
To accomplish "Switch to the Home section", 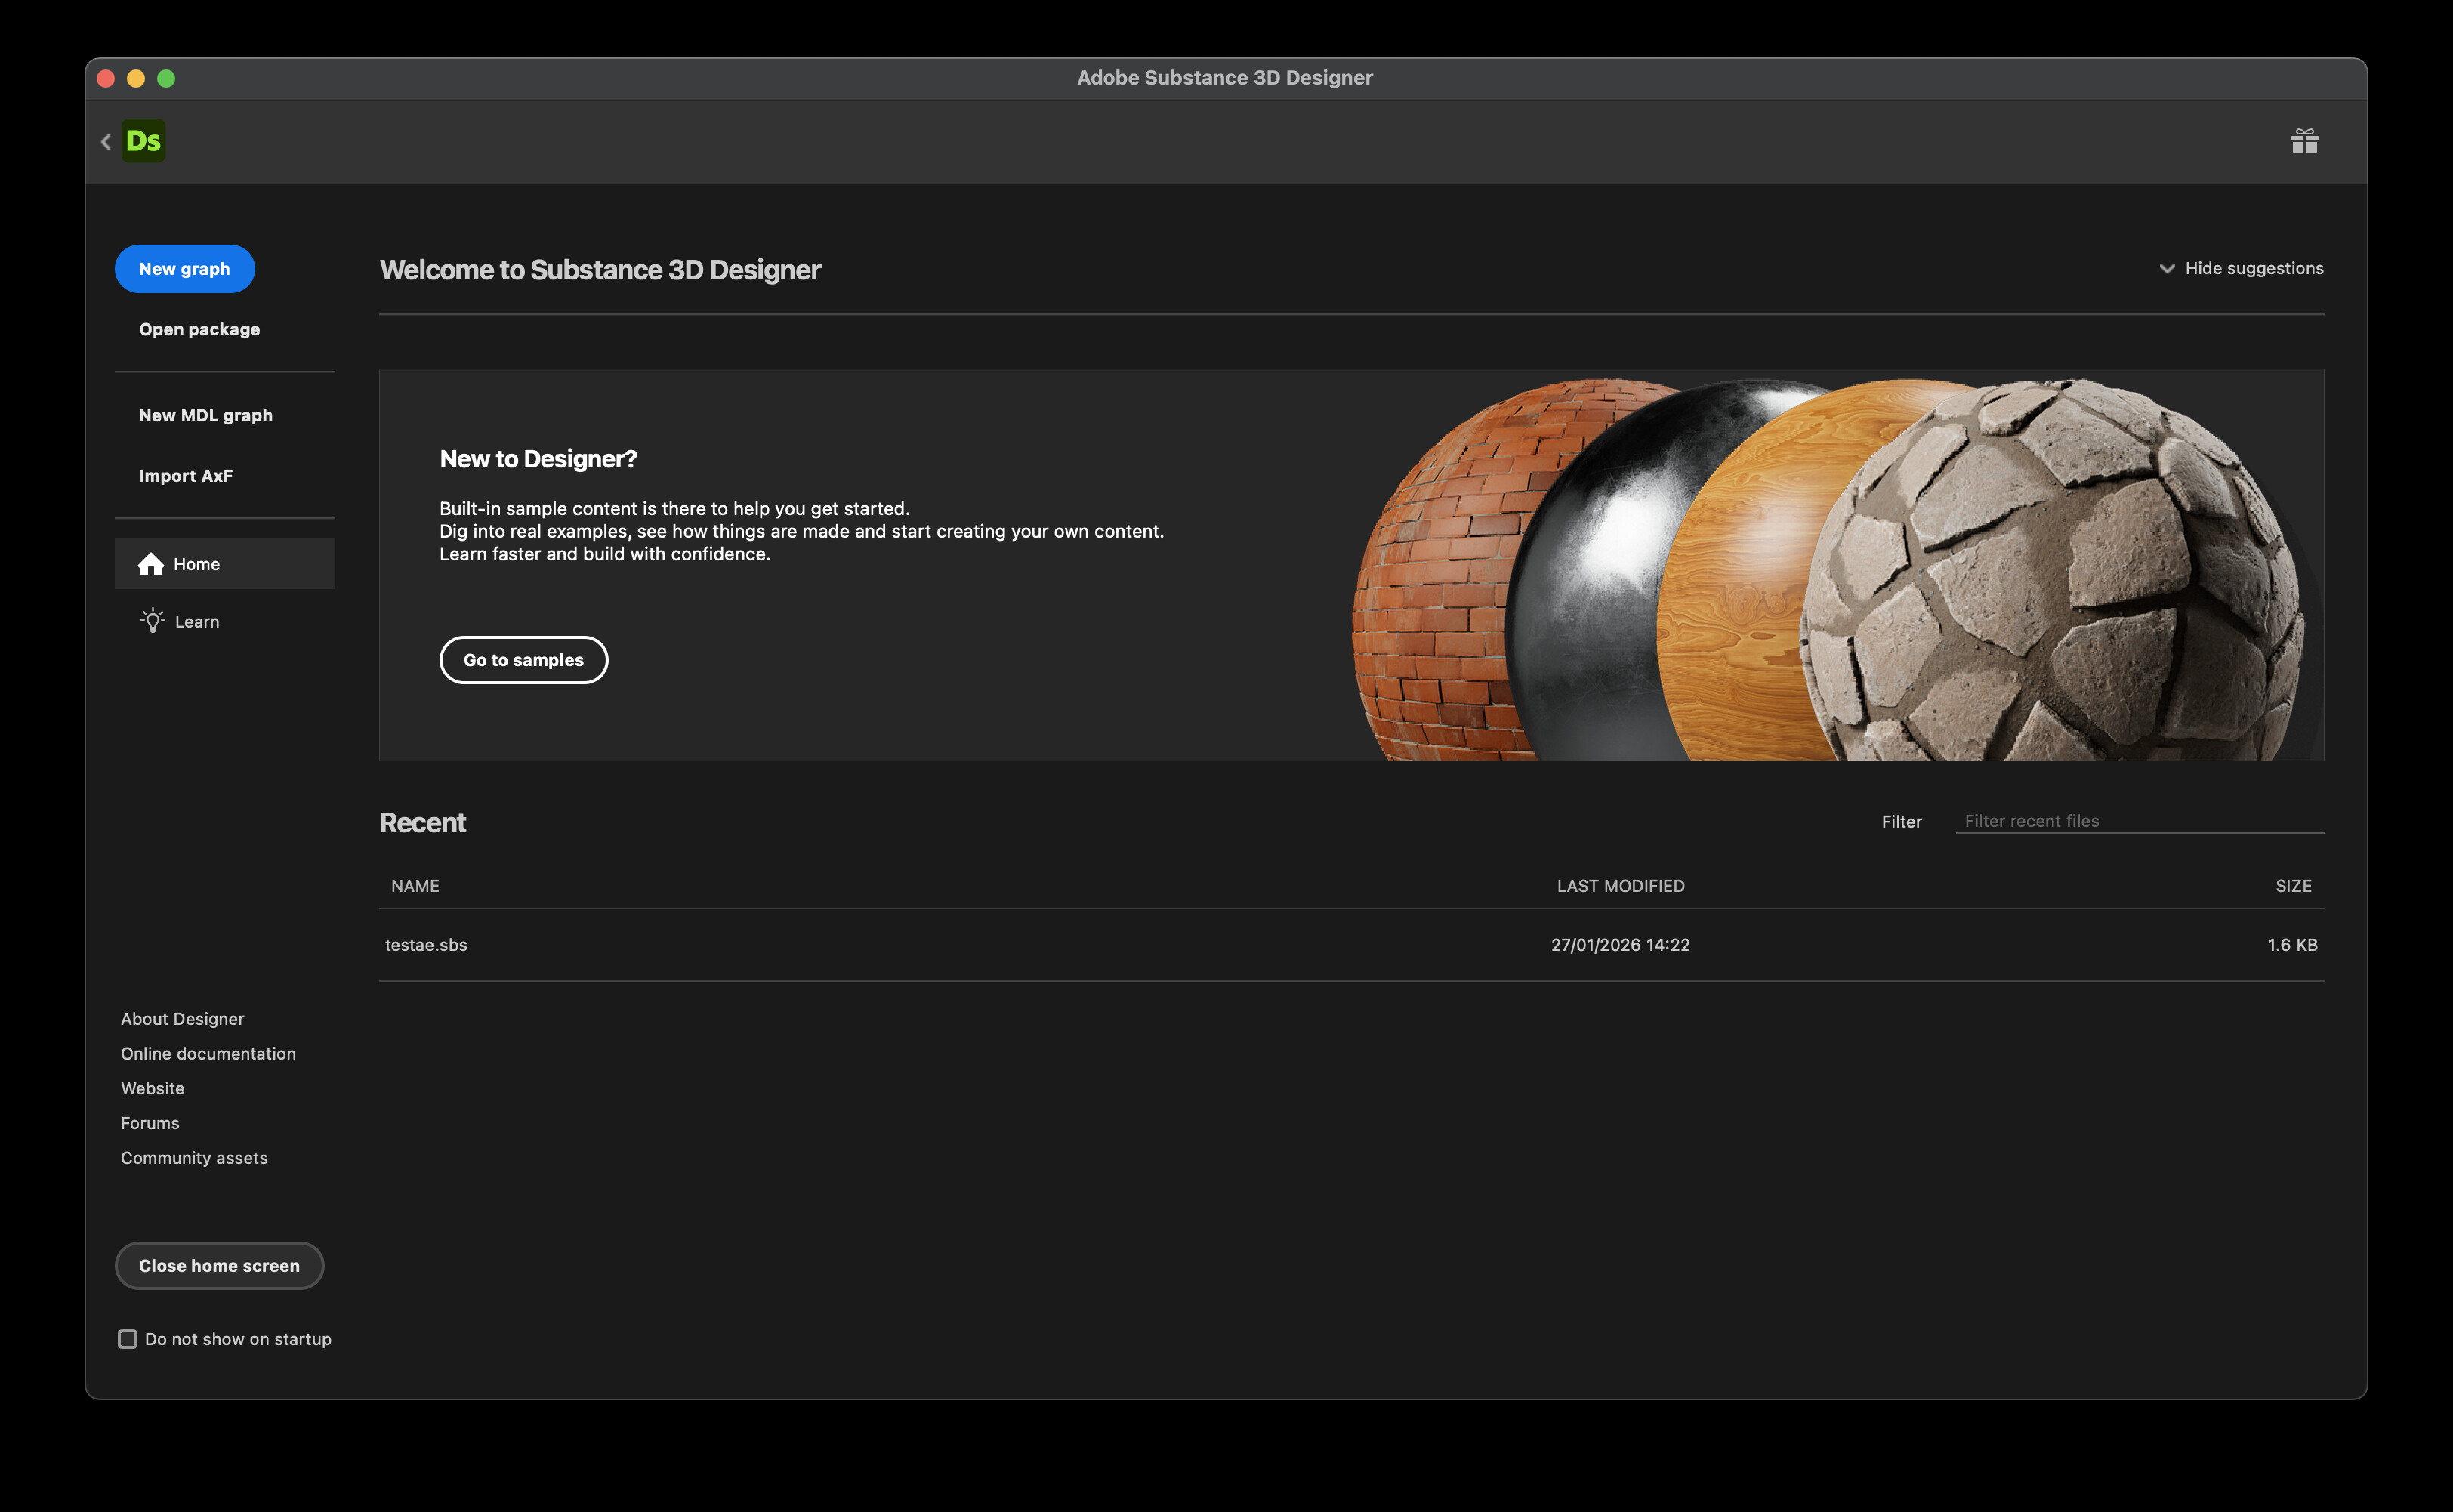I will [196, 563].
